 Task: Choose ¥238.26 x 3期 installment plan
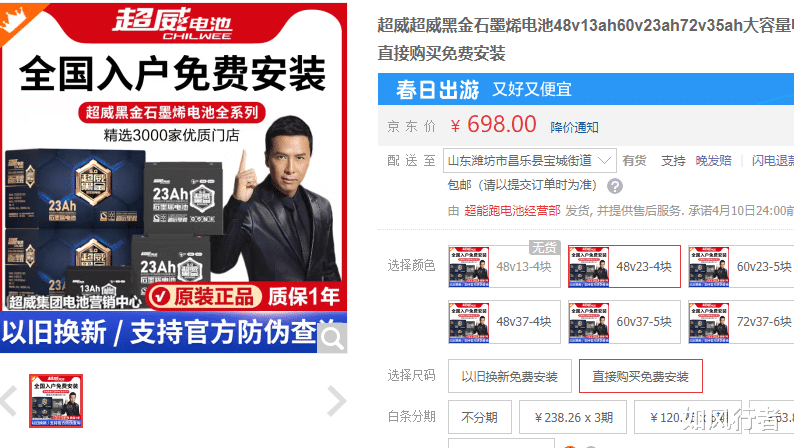tap(573, 417)
